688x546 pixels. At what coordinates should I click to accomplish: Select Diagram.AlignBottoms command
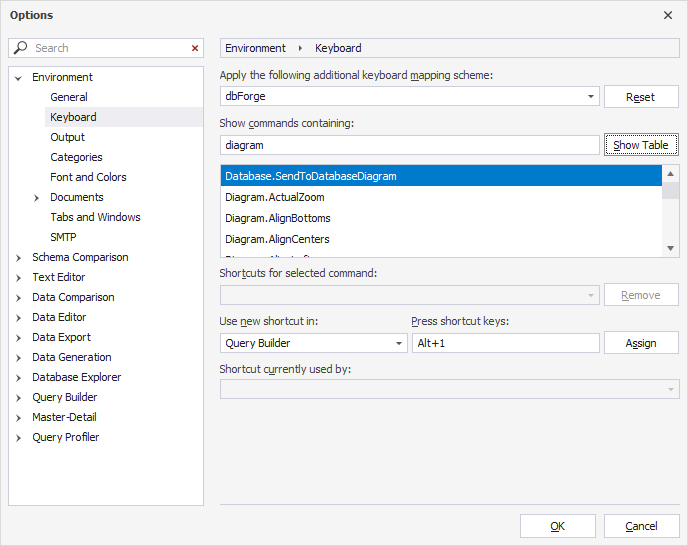[x=441, y=218]
